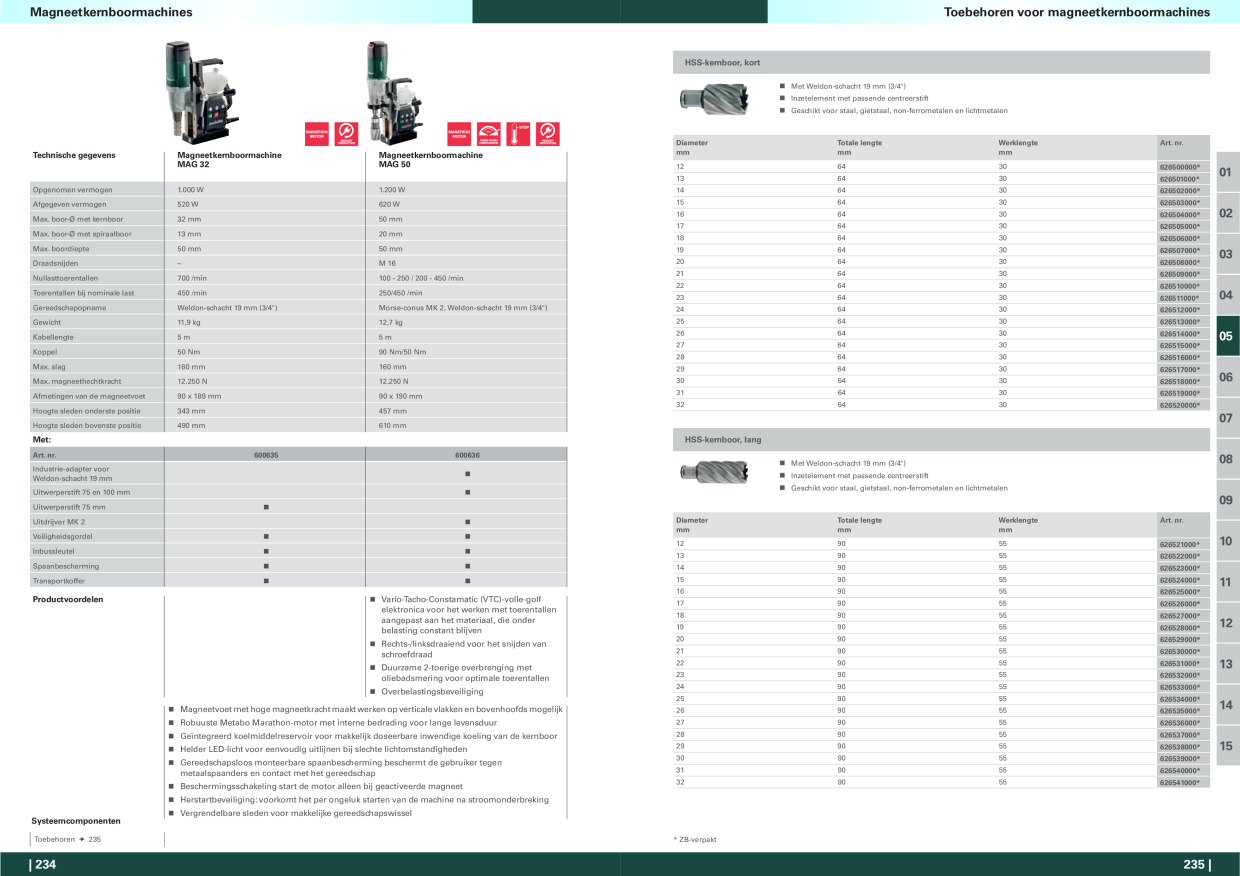1240x876 pixels.
Task: Click the thermometer STOP overload icon
Action: (x=518, y=134)
